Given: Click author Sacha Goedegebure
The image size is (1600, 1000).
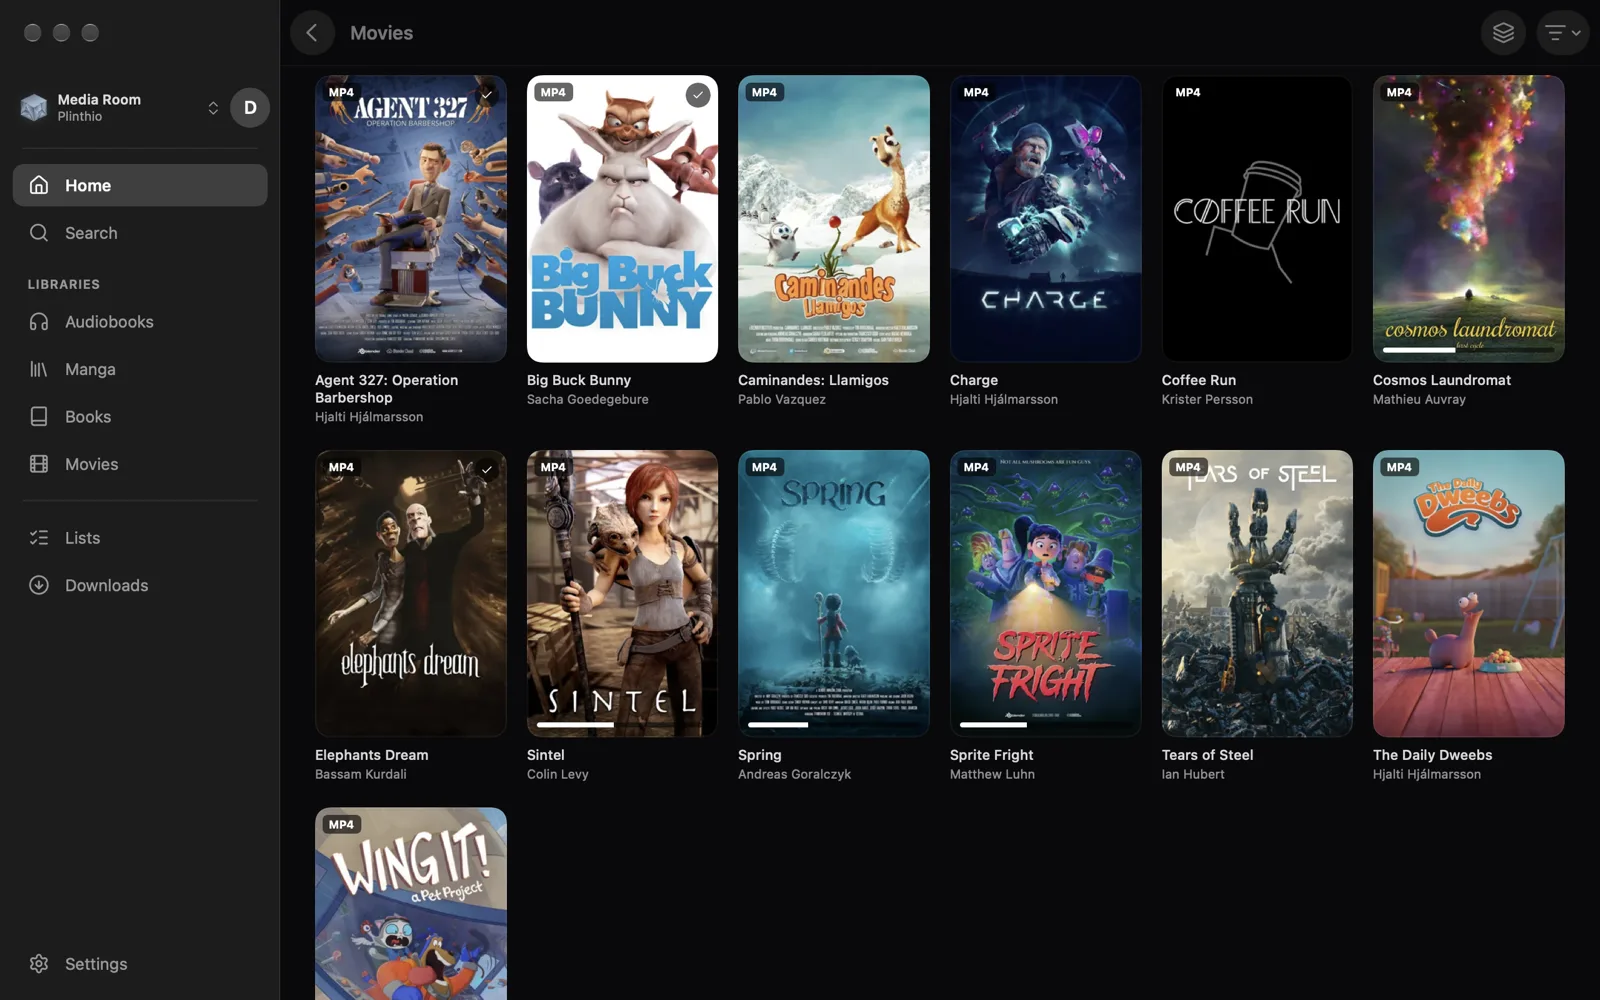Looking at the screenshot, I should 588,399.
